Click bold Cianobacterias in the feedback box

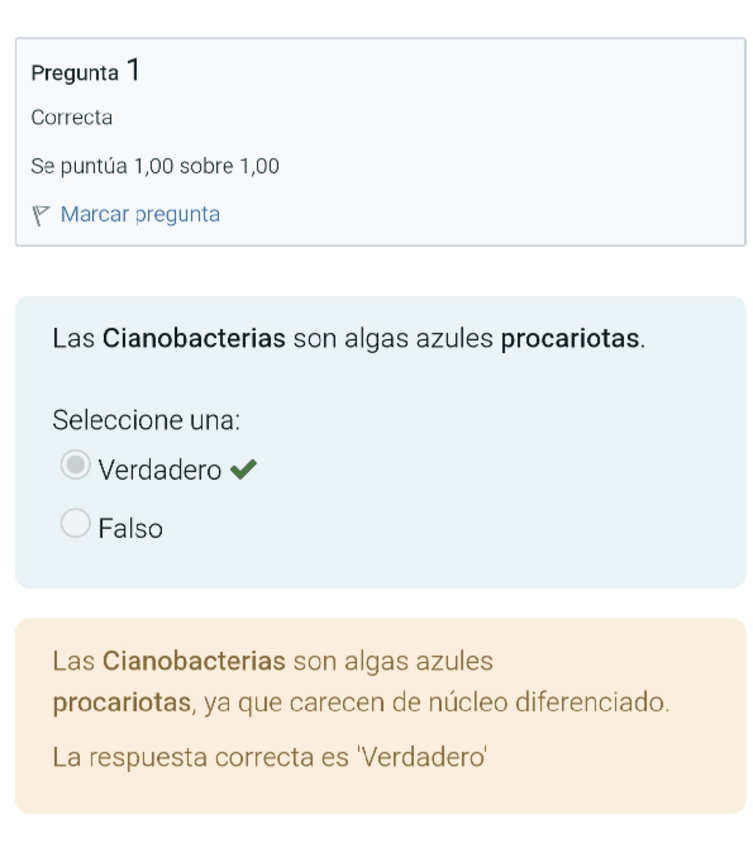pos(194,661)
